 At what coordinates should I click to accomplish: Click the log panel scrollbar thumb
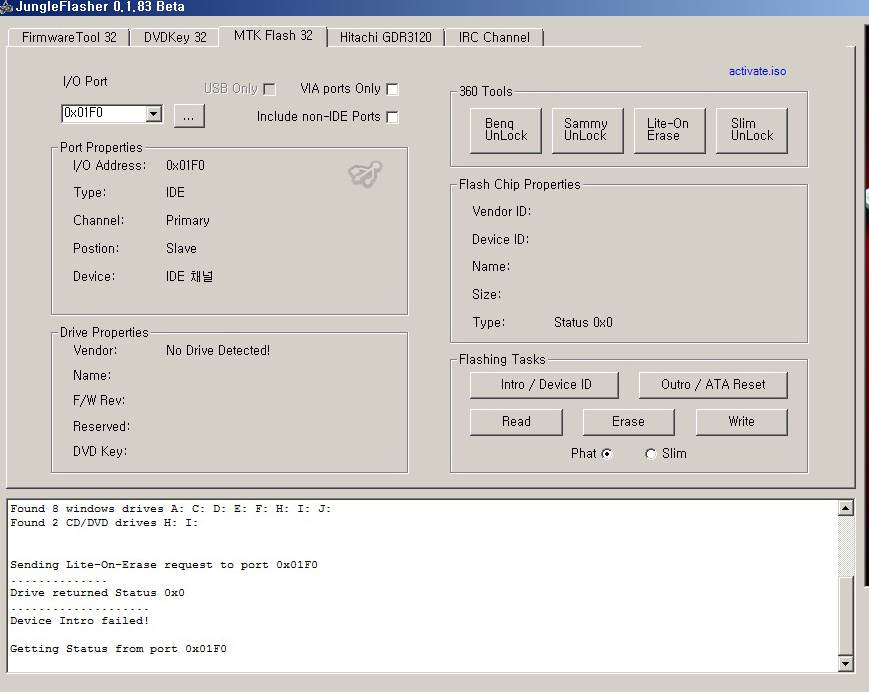845,616
